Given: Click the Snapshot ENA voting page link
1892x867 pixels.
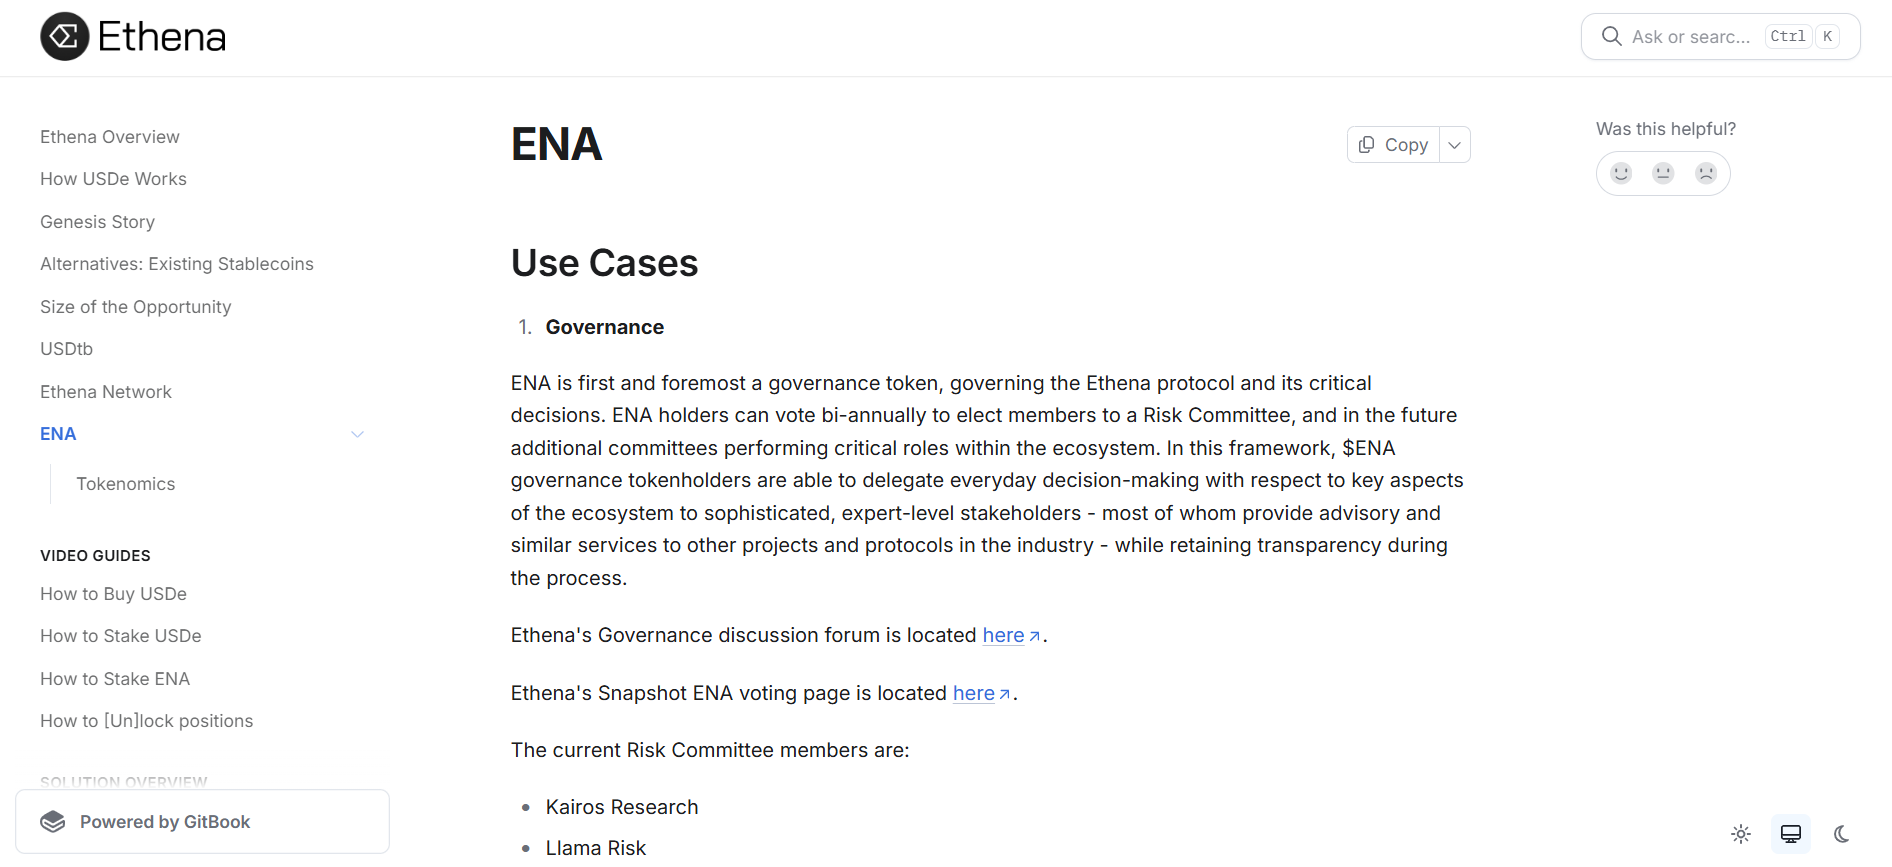Looking at the screenshot, I should 973,693.
